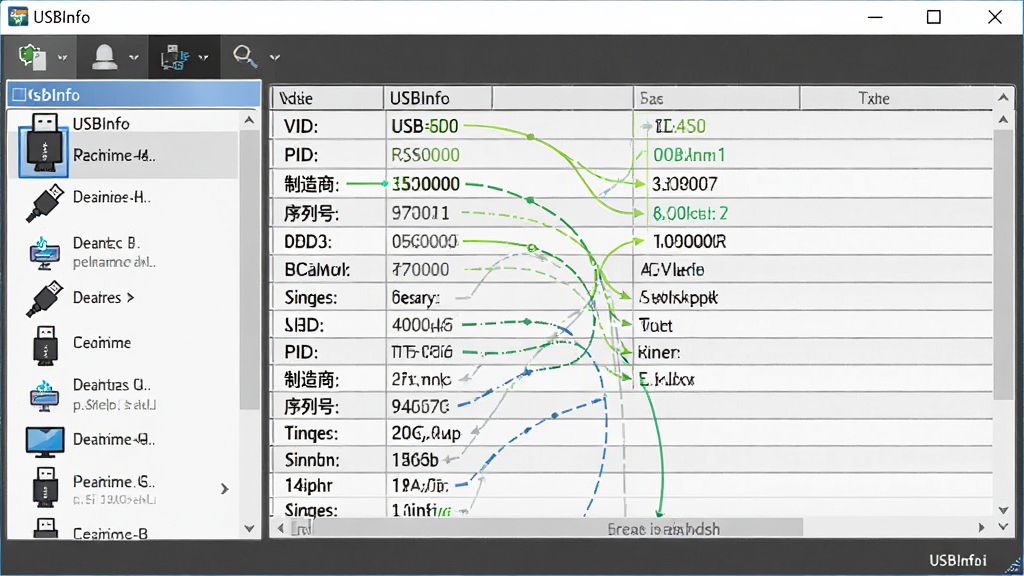
Task: Click the 970011 serial number value
Action: [x=420, y=214]
